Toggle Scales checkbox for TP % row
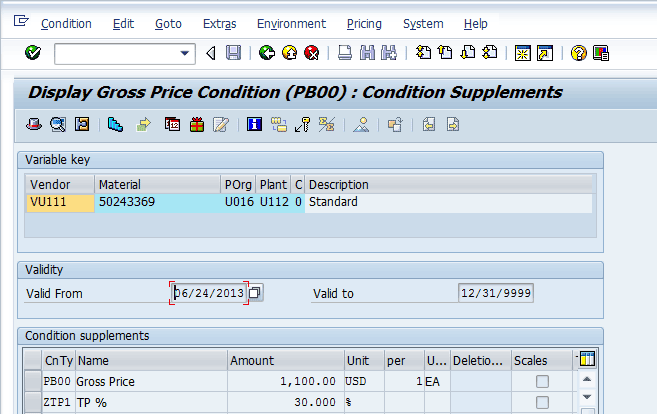This screenshot has width=657, height=414. click(542, 402)
